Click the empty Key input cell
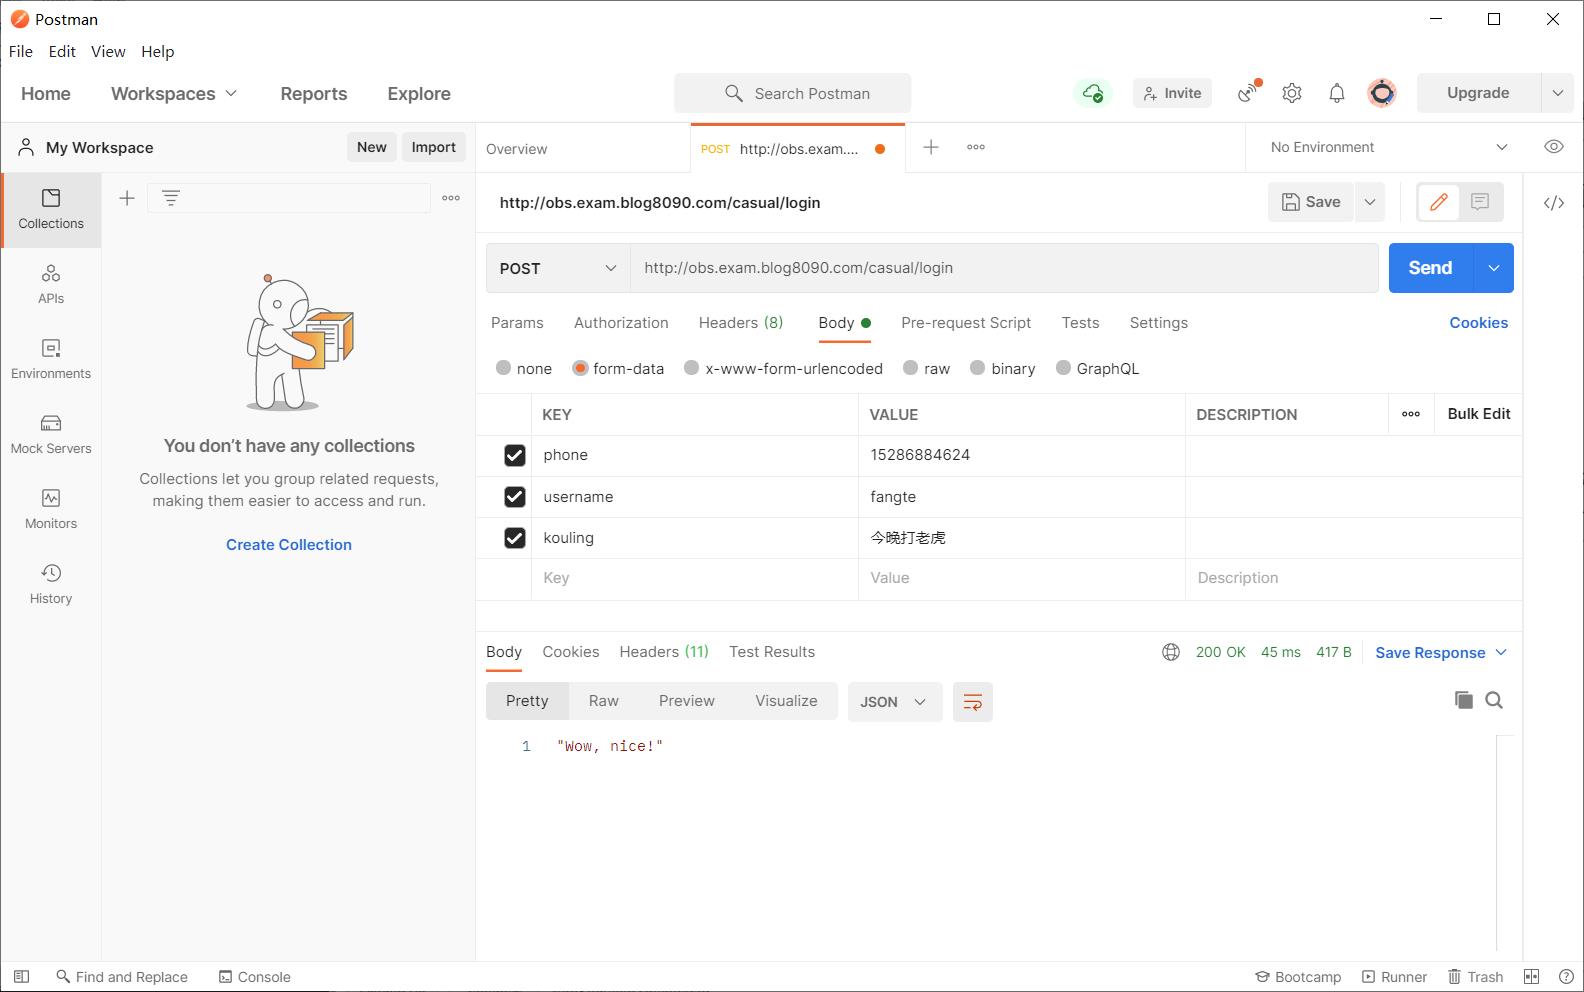The width and height of the screenshot is (1584, 992). (694, 578)
